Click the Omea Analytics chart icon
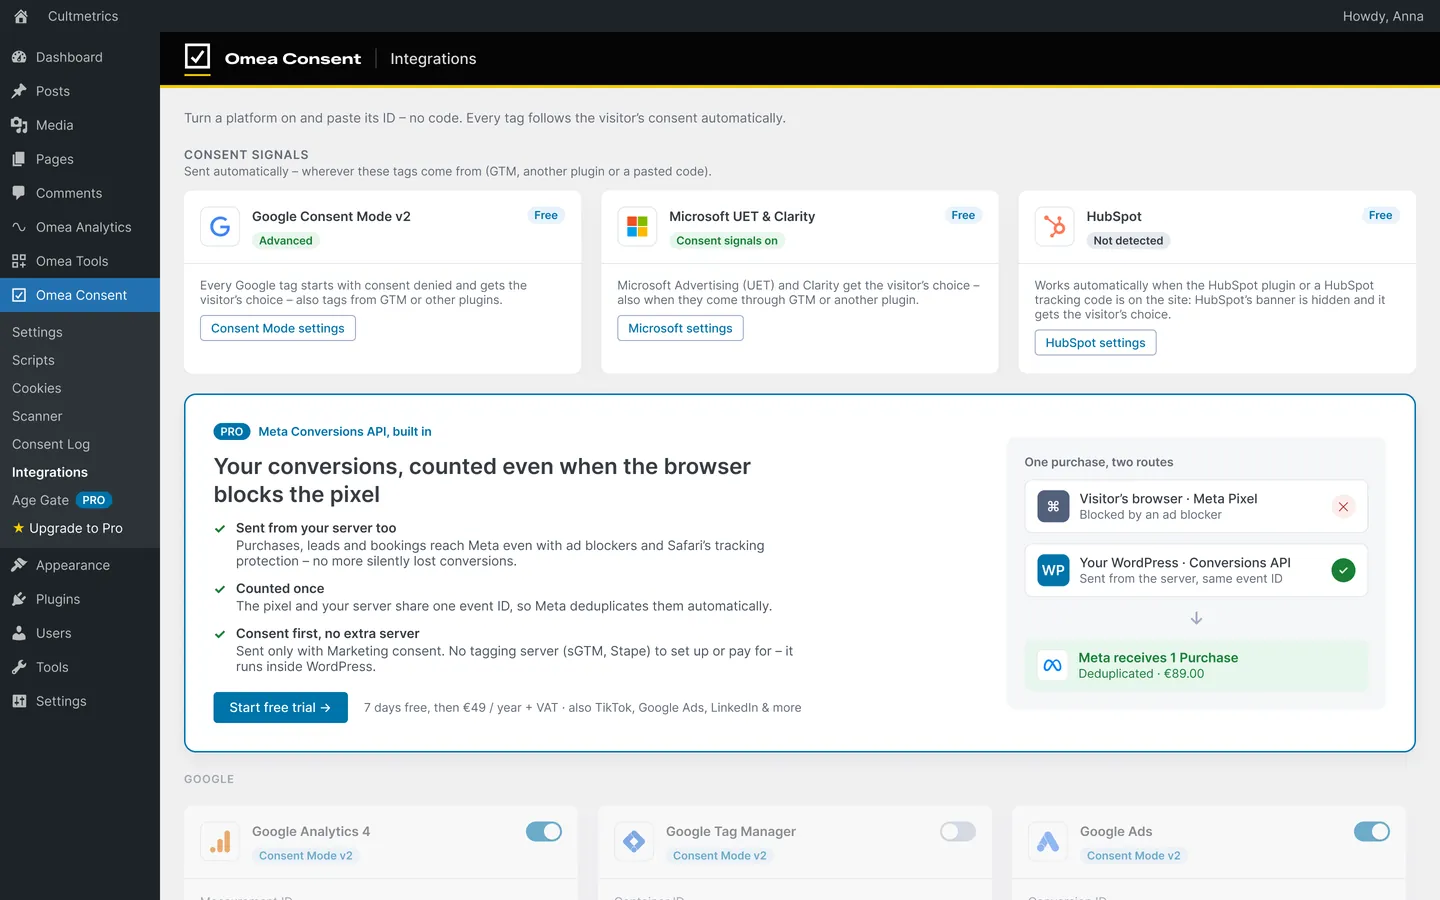The width and height of the screenshot is (1440, 900). coord(19,227)
